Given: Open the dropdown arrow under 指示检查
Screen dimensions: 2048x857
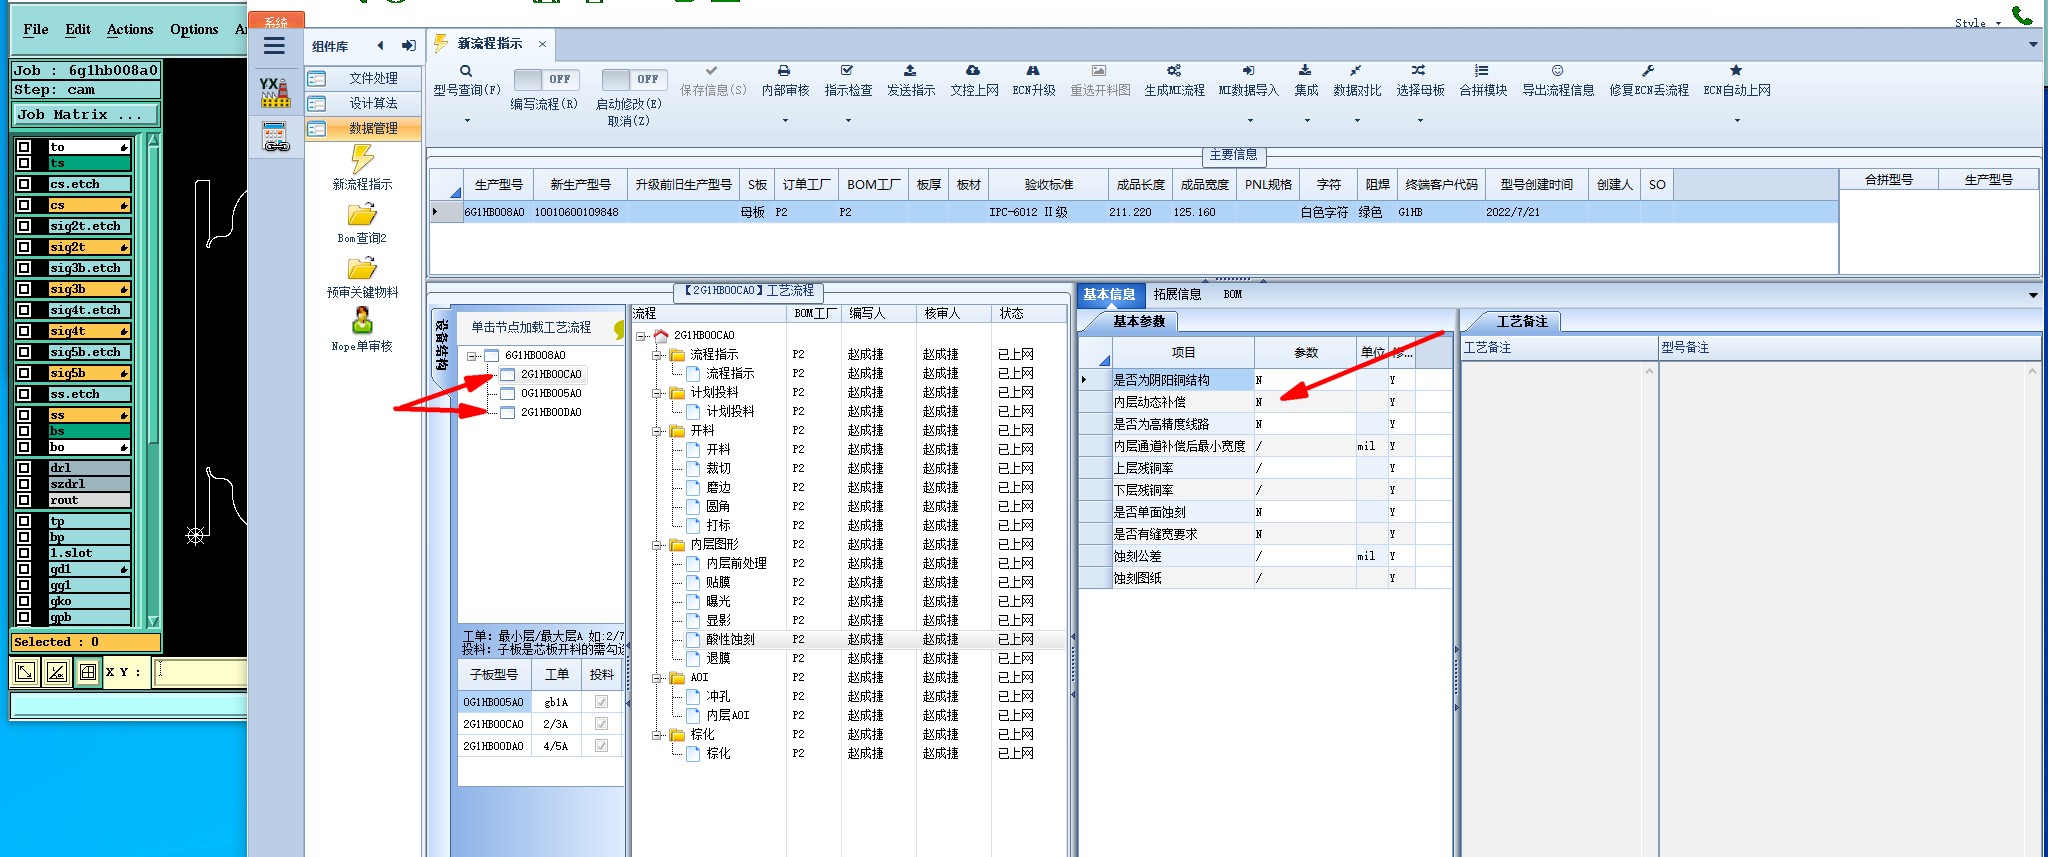Looking at the screenshot, I should pyautogui.click(x=848, y=121).
